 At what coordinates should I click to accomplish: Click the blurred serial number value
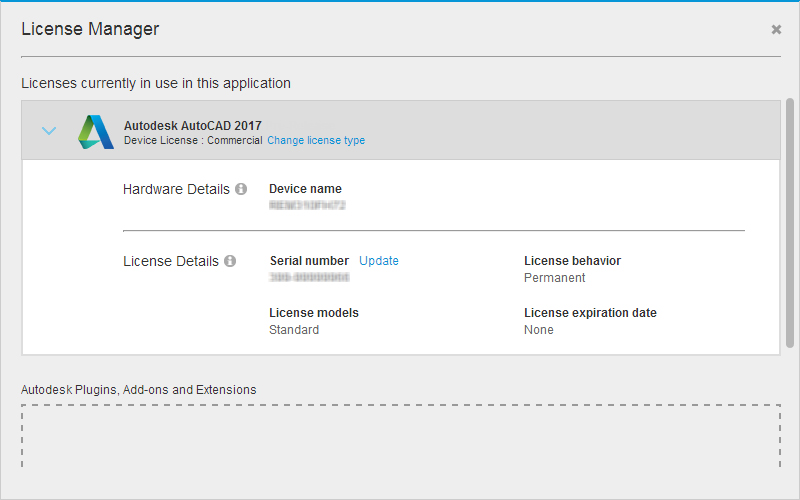coord(309,277)
